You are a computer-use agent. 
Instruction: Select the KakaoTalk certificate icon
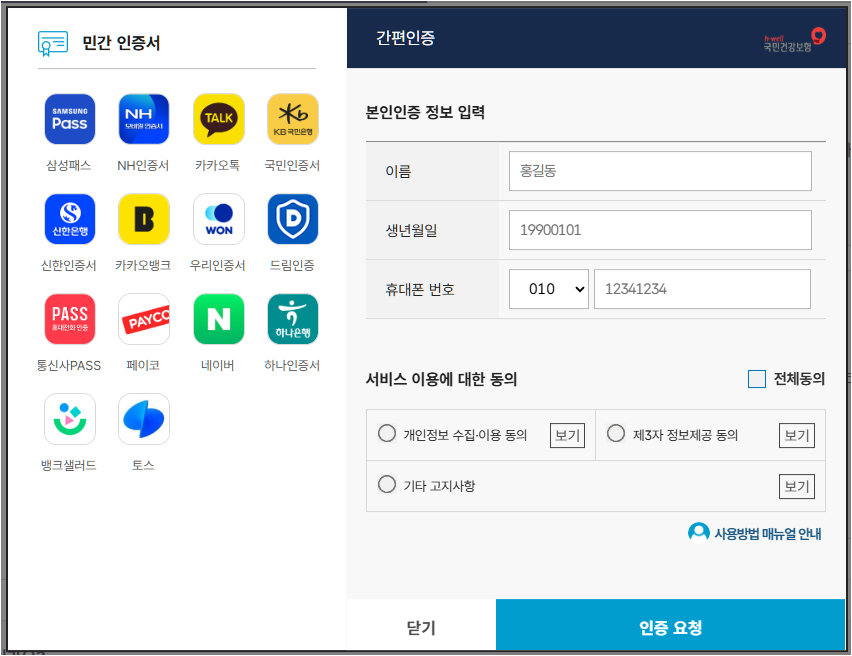pos(218,119)
